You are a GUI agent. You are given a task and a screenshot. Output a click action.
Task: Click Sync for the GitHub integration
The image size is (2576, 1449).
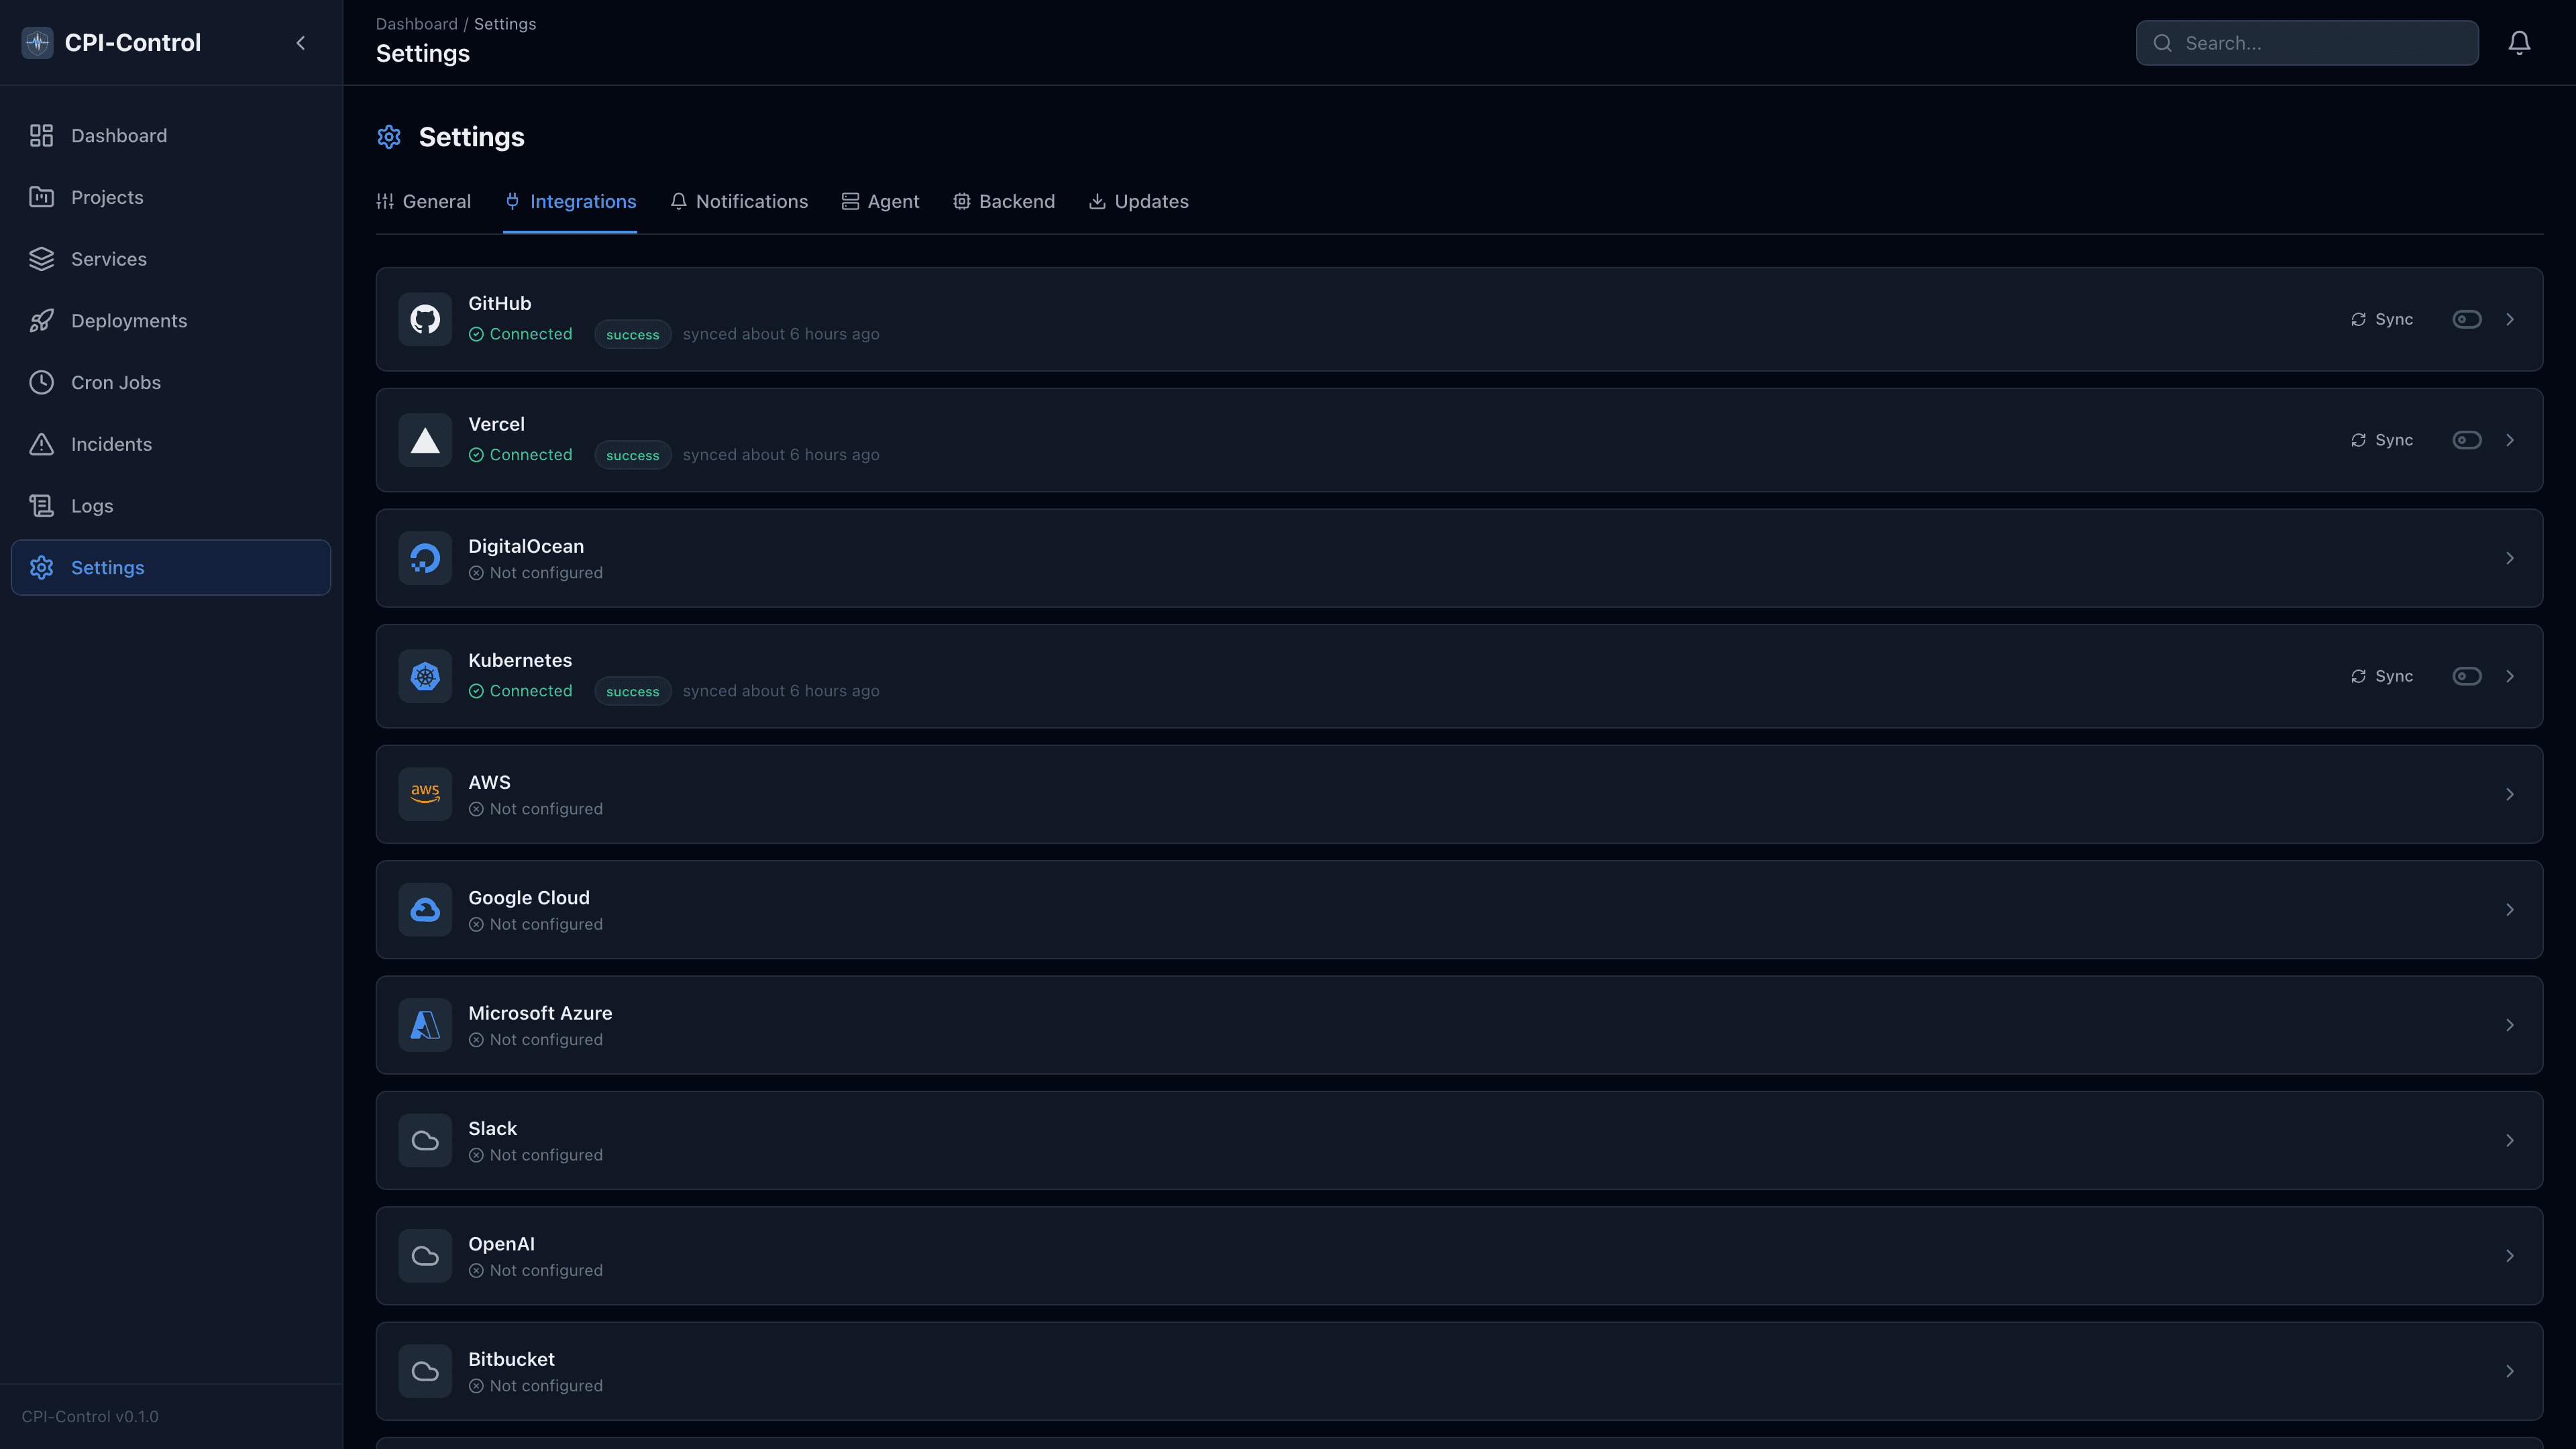(x=2381, y=319)
